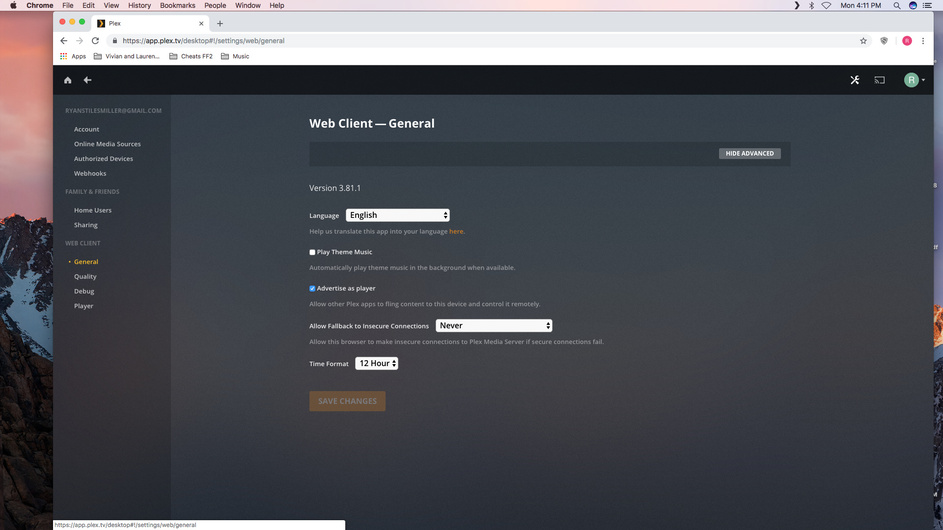Screen dimensions: 943x530
Task: Select General under Web Client
Action: pos(86,262)
